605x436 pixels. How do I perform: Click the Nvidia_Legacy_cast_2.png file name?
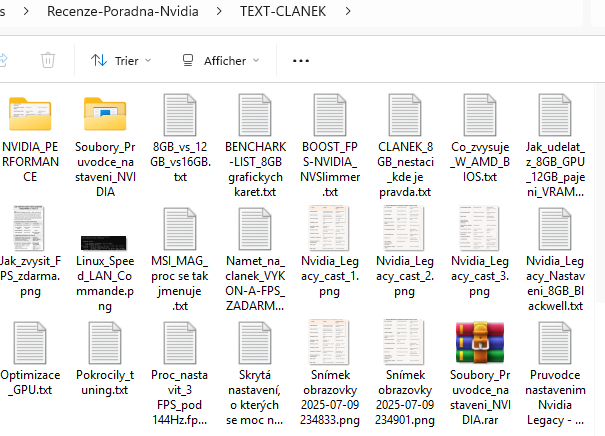point(405,276)
